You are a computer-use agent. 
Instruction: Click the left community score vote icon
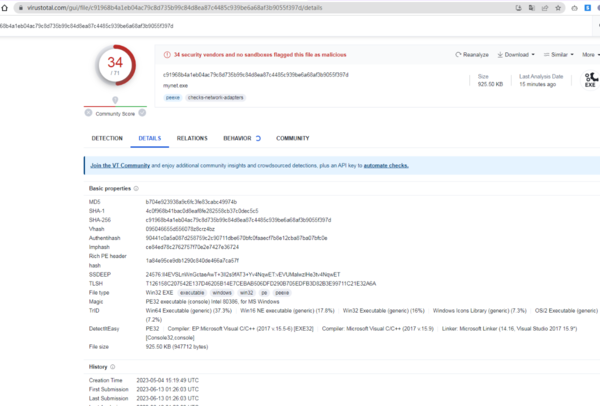(x=88, y=113)
